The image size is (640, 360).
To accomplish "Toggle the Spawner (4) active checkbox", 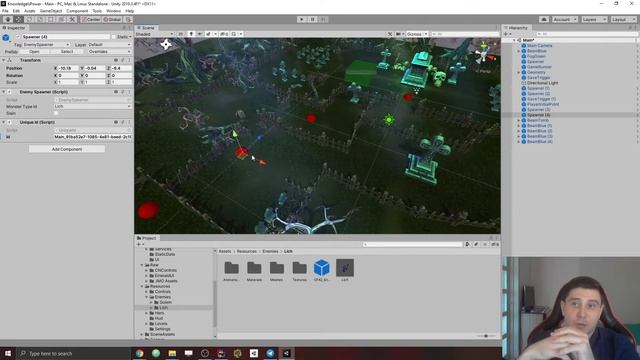I will coord(18,37).
